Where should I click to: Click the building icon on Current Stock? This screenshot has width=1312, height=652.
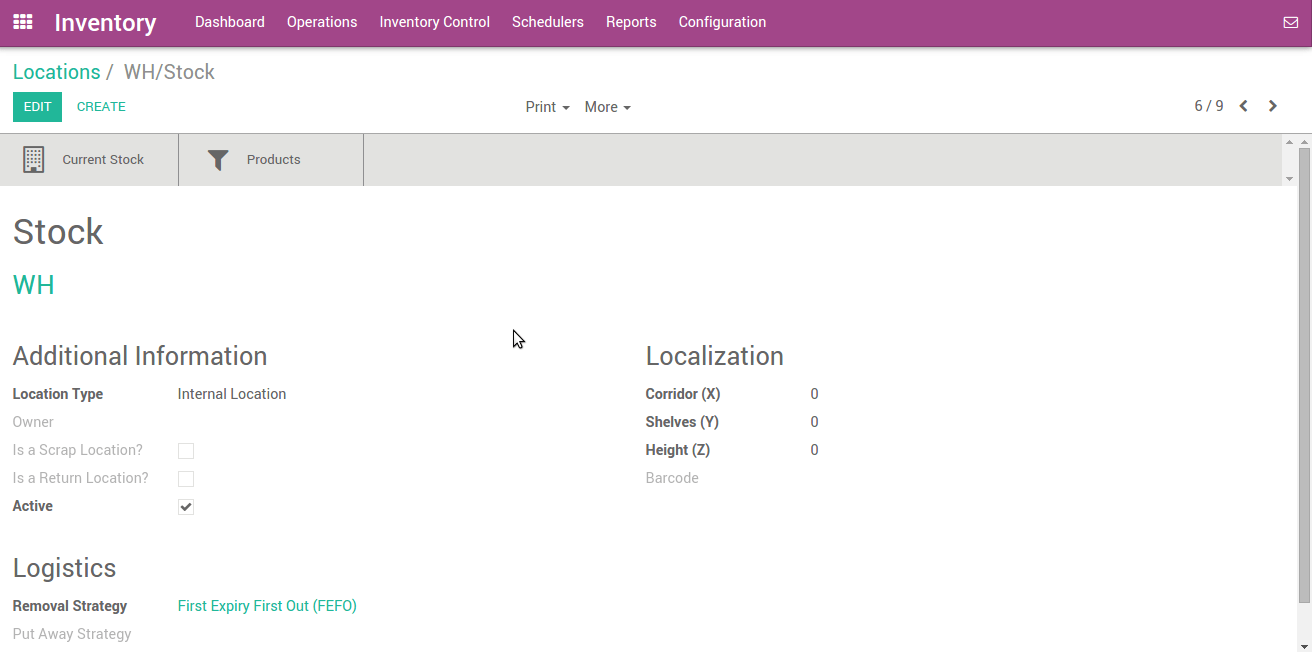34,159
